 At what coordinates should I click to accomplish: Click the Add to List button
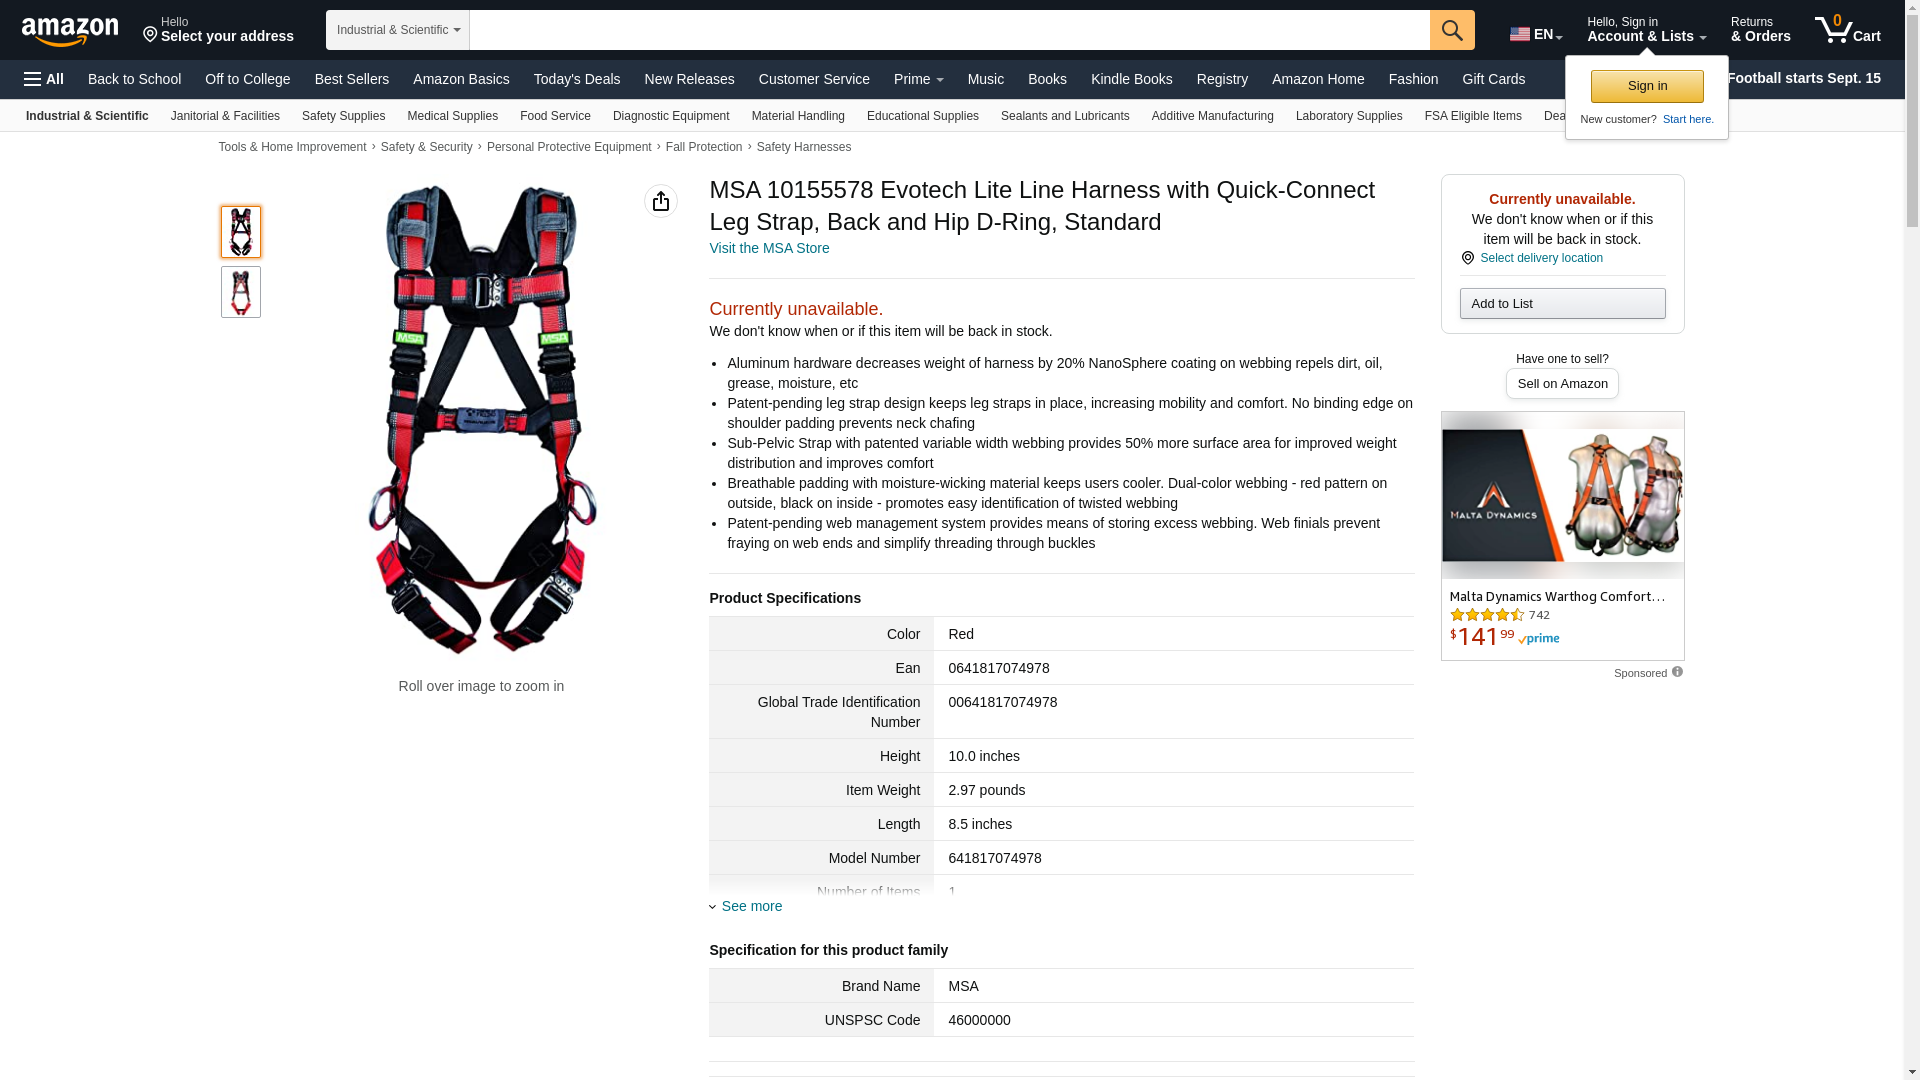[x=1562, y=304]
